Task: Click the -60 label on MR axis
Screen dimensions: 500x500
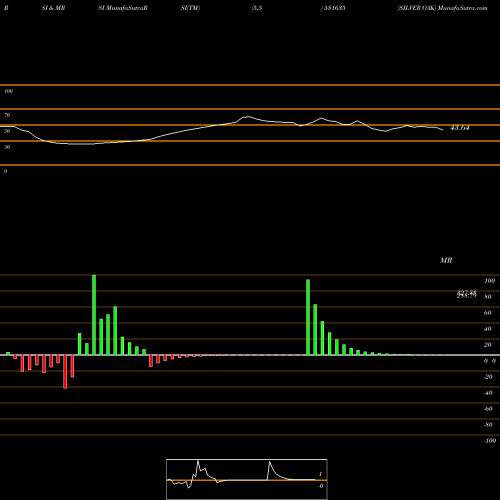Action: coord(488,409)
